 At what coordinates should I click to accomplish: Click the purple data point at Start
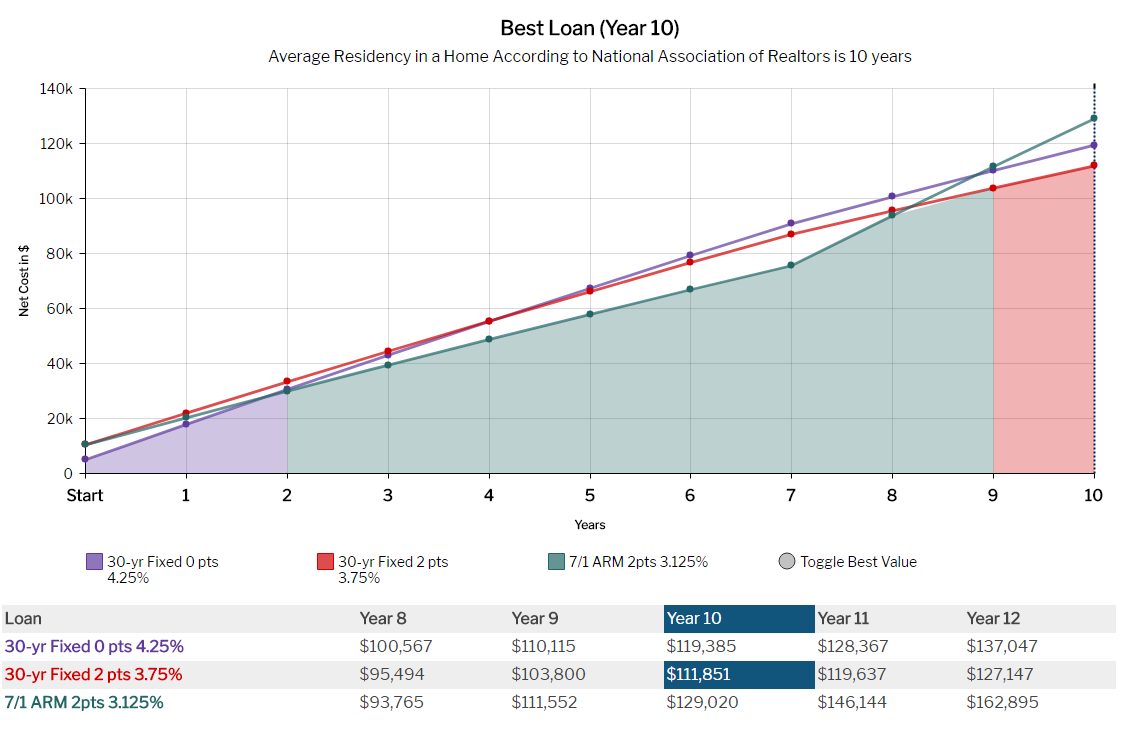coord(85,459)
